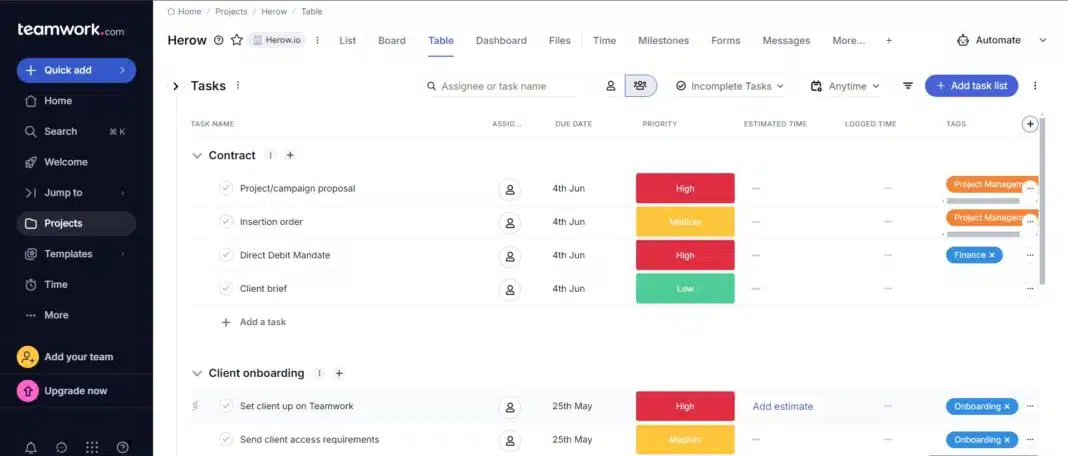Click the add column plus icon

pyautogui.click(x=1030, y=124)
